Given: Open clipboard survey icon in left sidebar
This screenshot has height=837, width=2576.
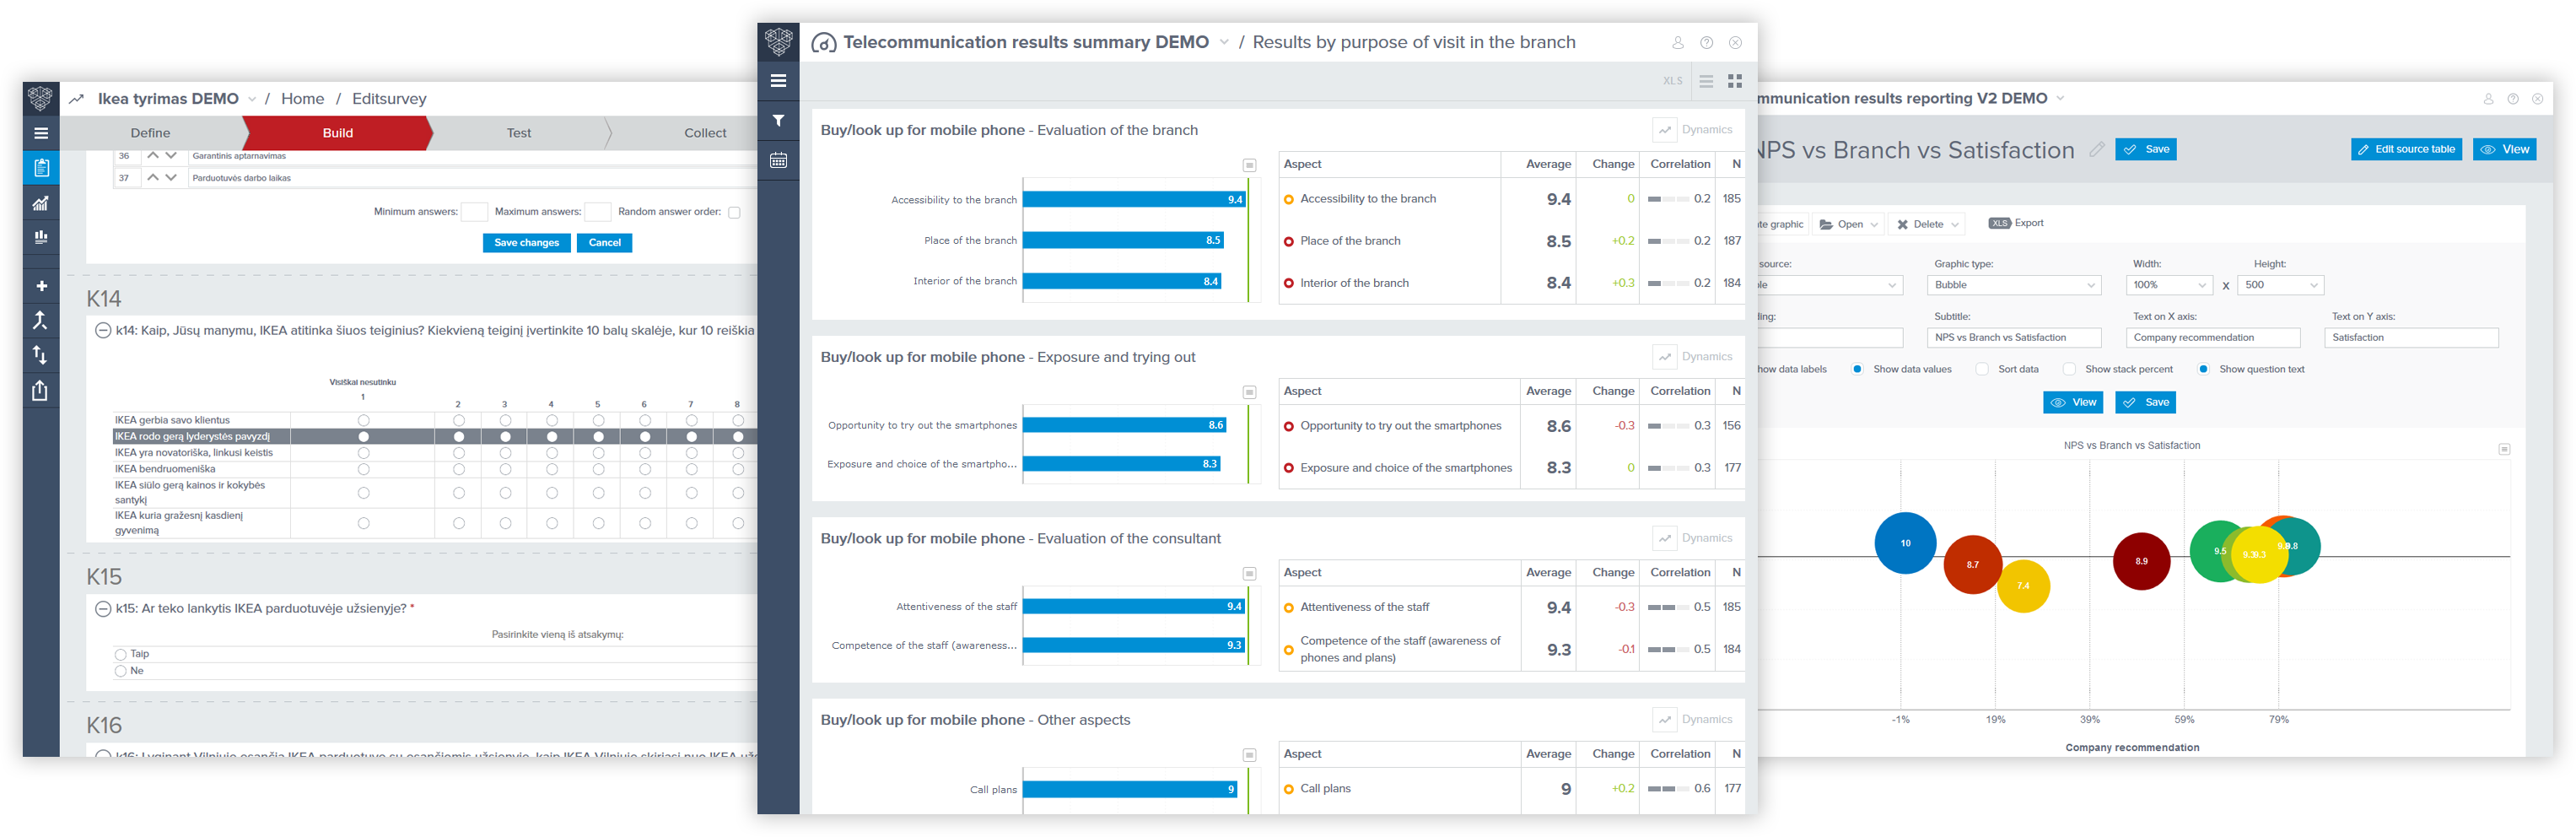Looking at the screenshot, I should click(x=41, y=167).
